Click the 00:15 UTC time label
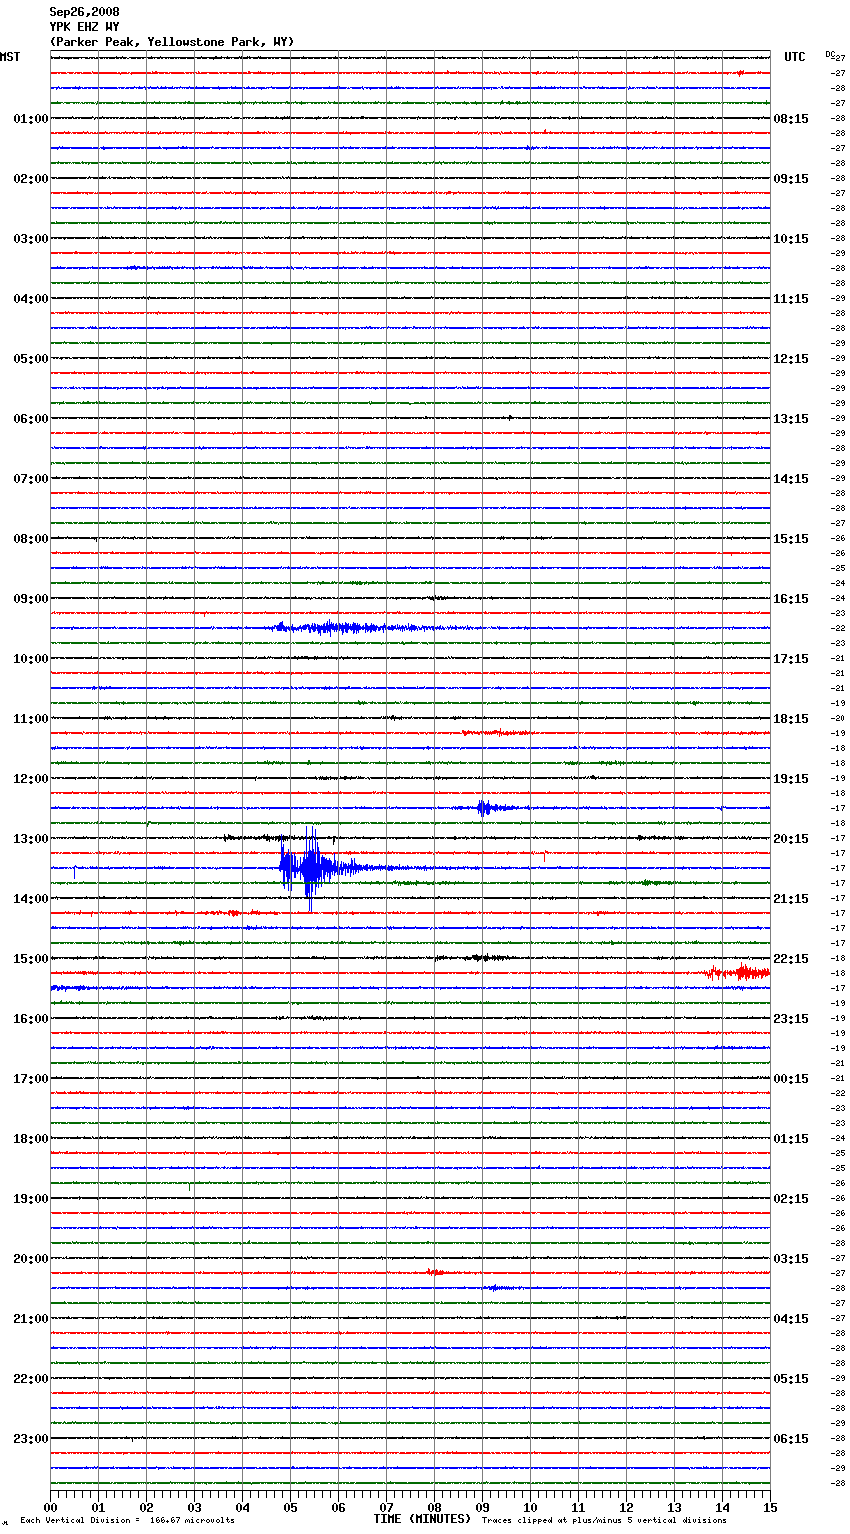The height and width of the screenshot is (1534, 850). point(791,1079)
